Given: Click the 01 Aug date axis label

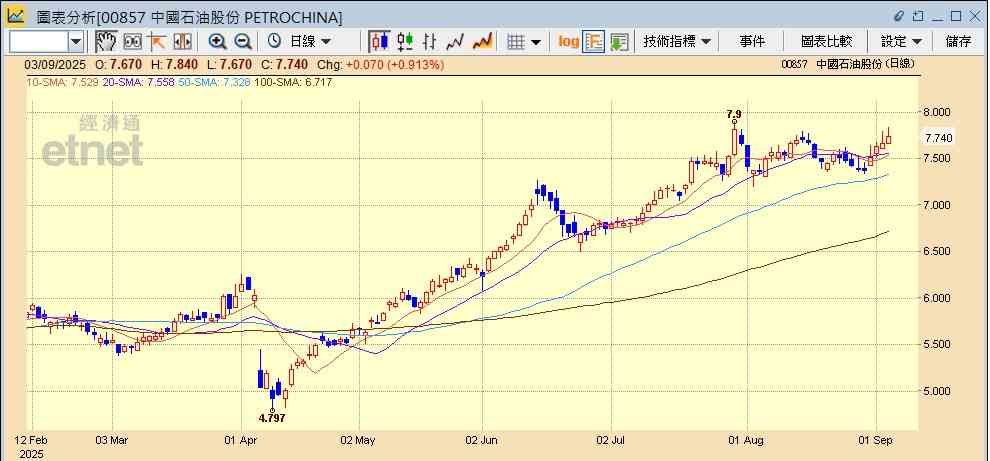Looking at the screenshot, I should [746, 440].
